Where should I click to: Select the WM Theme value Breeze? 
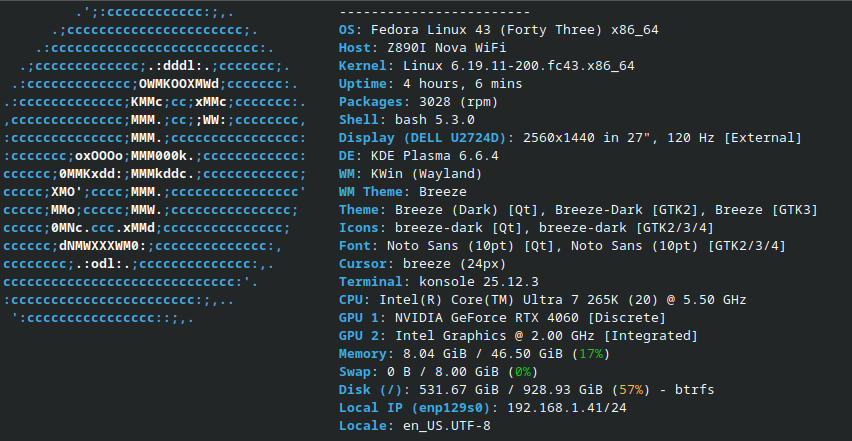pyautogui.click(x=442, y=192)
